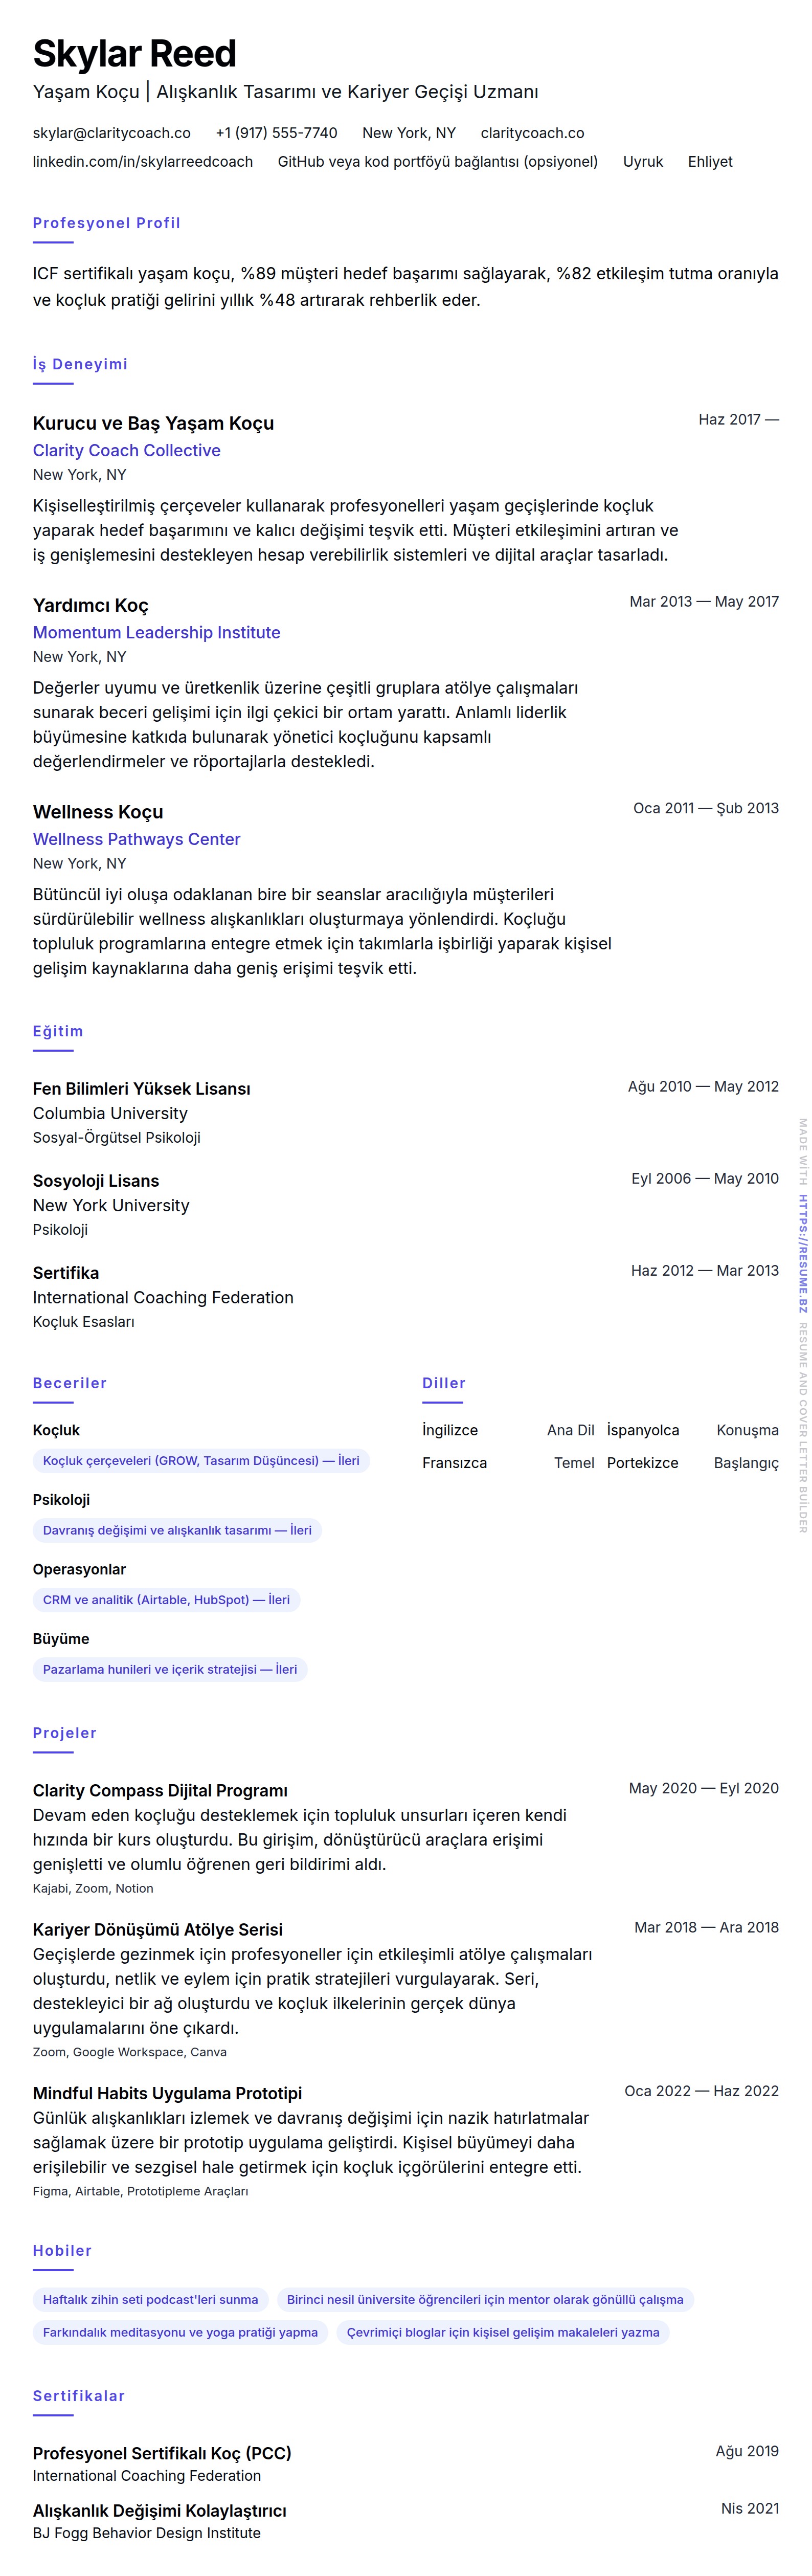Open the LinkedIn profile link
The height and width of the screenshot is (2576, 812).
pos(142,162)
